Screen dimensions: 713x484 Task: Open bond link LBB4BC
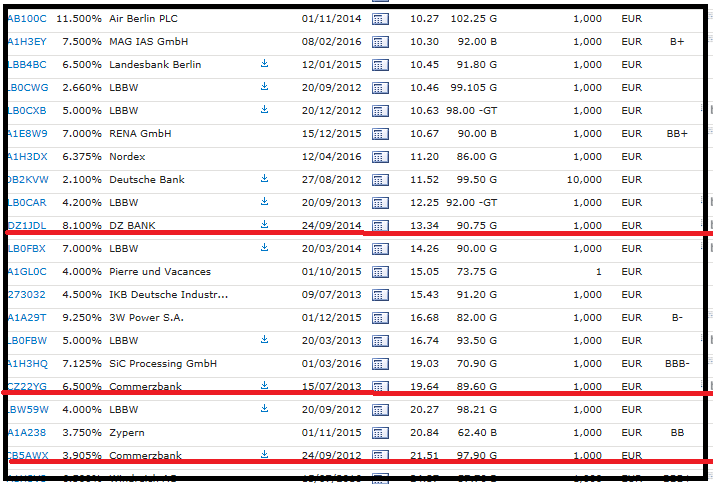click(27, 65)
